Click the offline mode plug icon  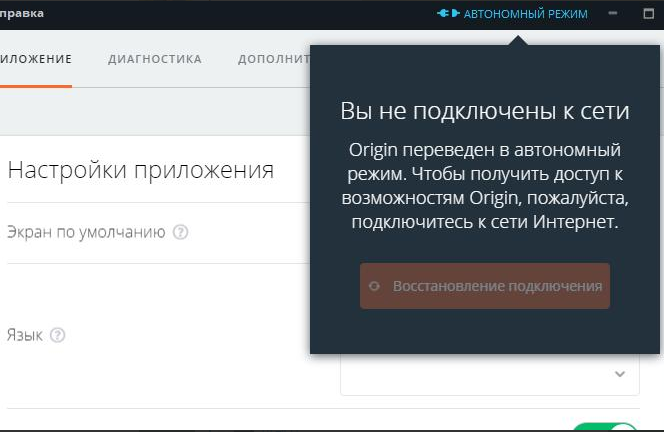coord(447,14)
